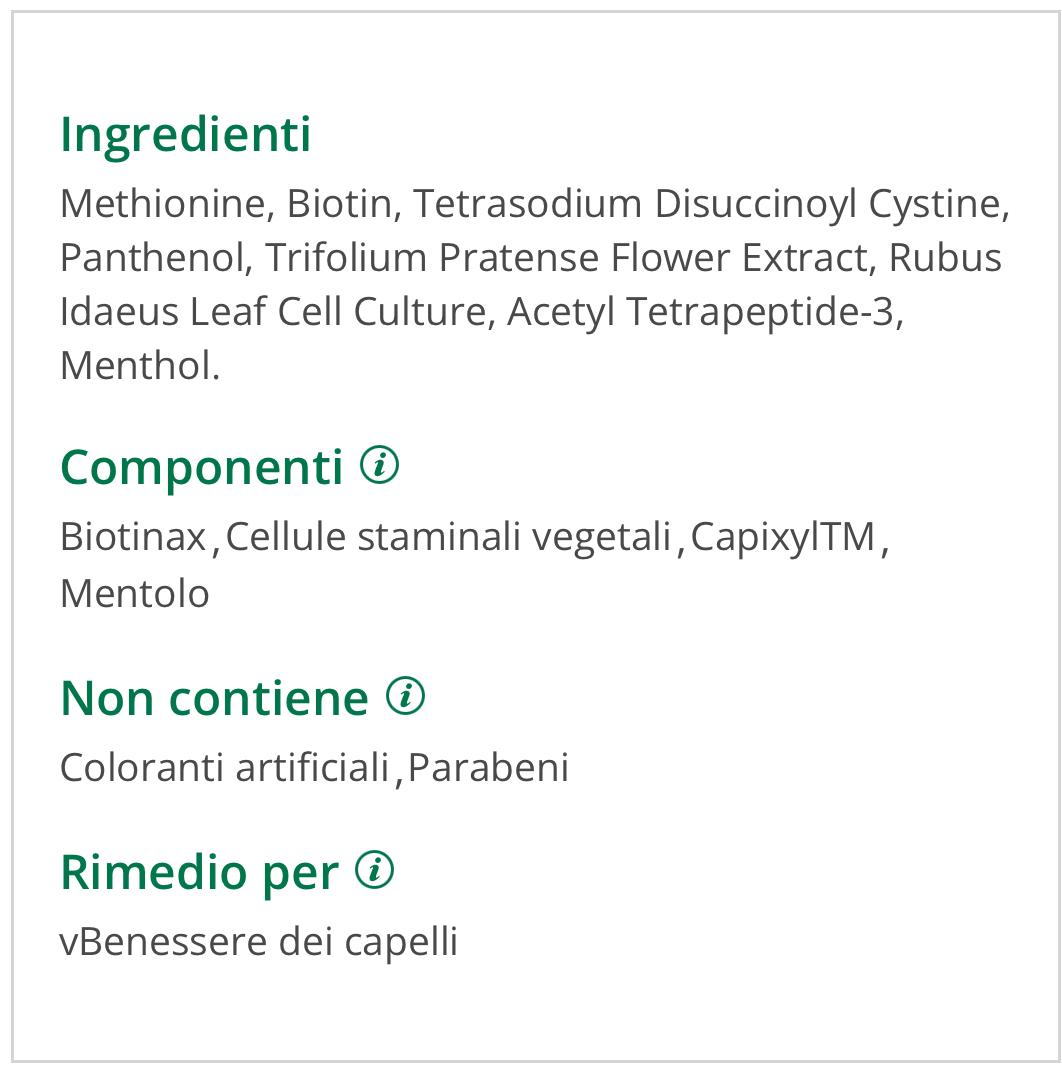Click Panthenol in the ingredients text
The width and height of the screenshot is (1062, 1065).
pyautogui.click(x=153, y=258)
